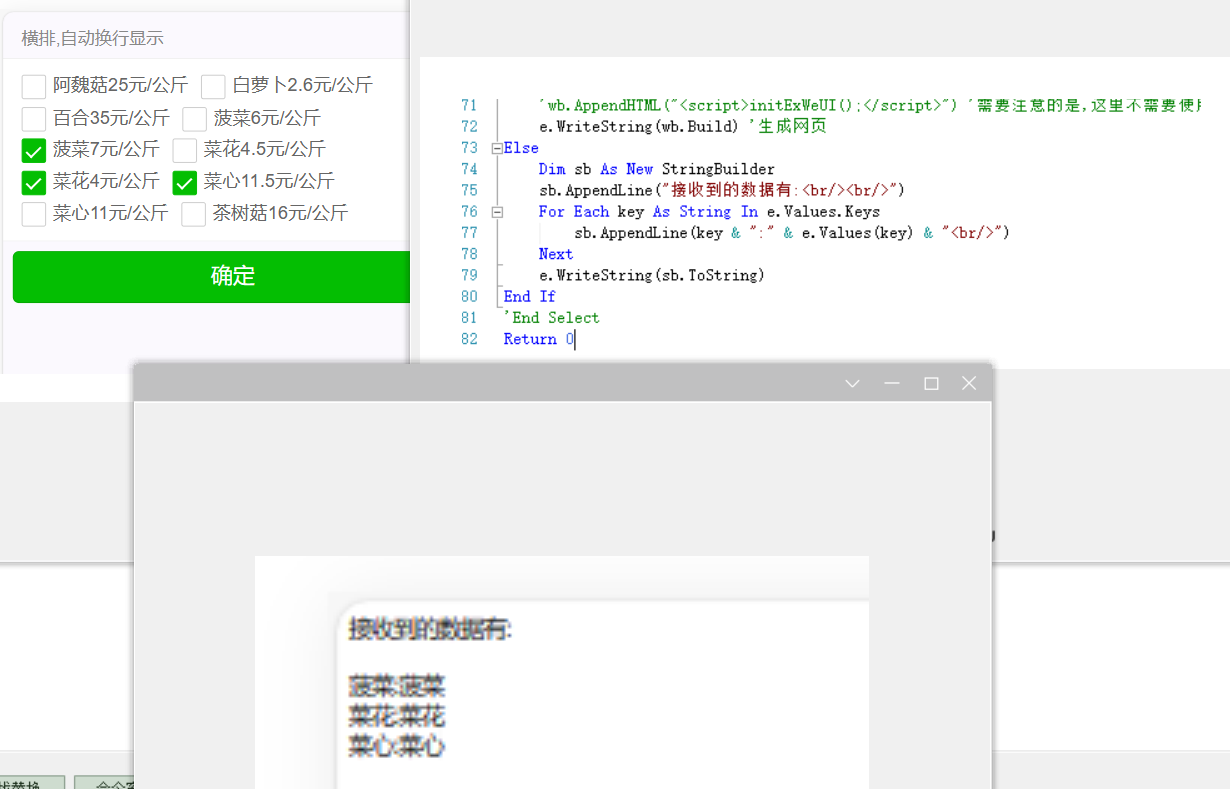Image resolution: width=1230 pixels, height=789 pixels.
Task: Tick the 菜心11元/公斤 checkbox
Action: [x=34, y=214]
